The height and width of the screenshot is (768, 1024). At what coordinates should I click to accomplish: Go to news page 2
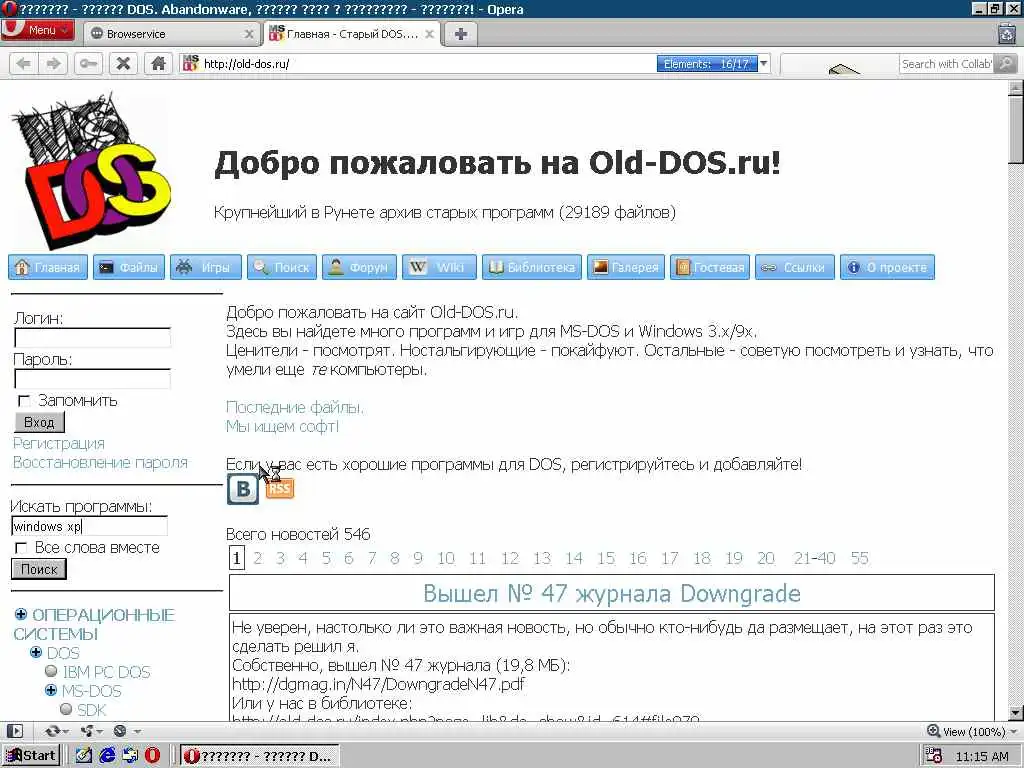(257, 558)
